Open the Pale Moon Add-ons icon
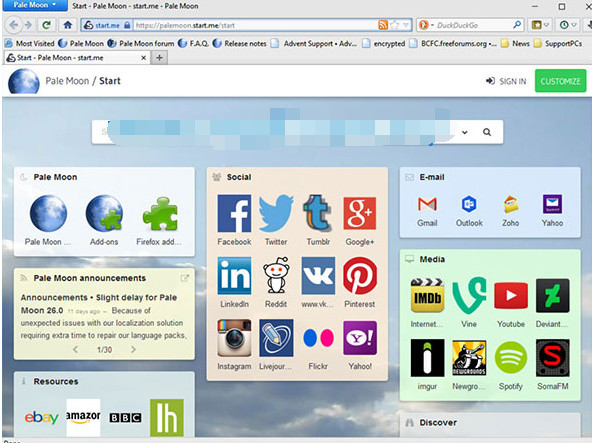The height and width of the screenshot is (443, 592). 104,213
